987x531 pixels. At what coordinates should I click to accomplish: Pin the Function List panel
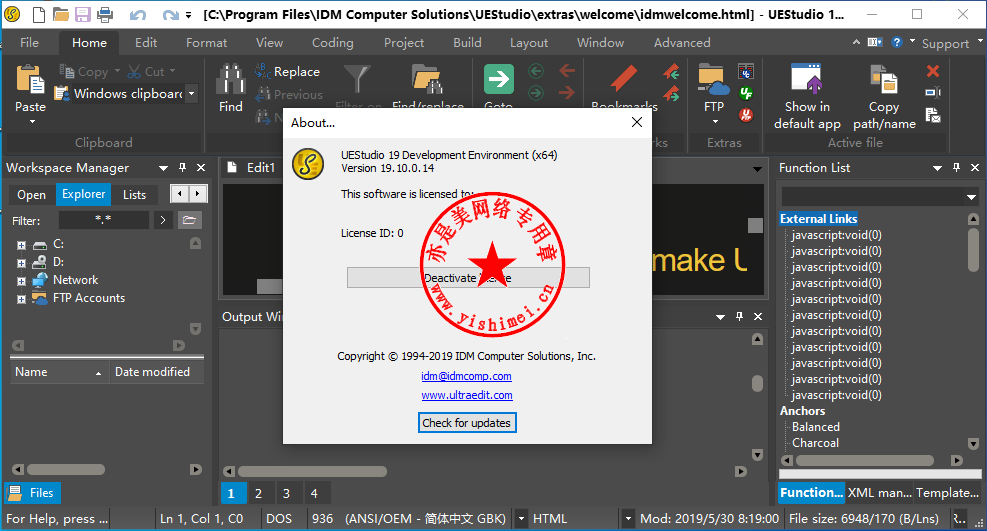[x=956, y=167]
